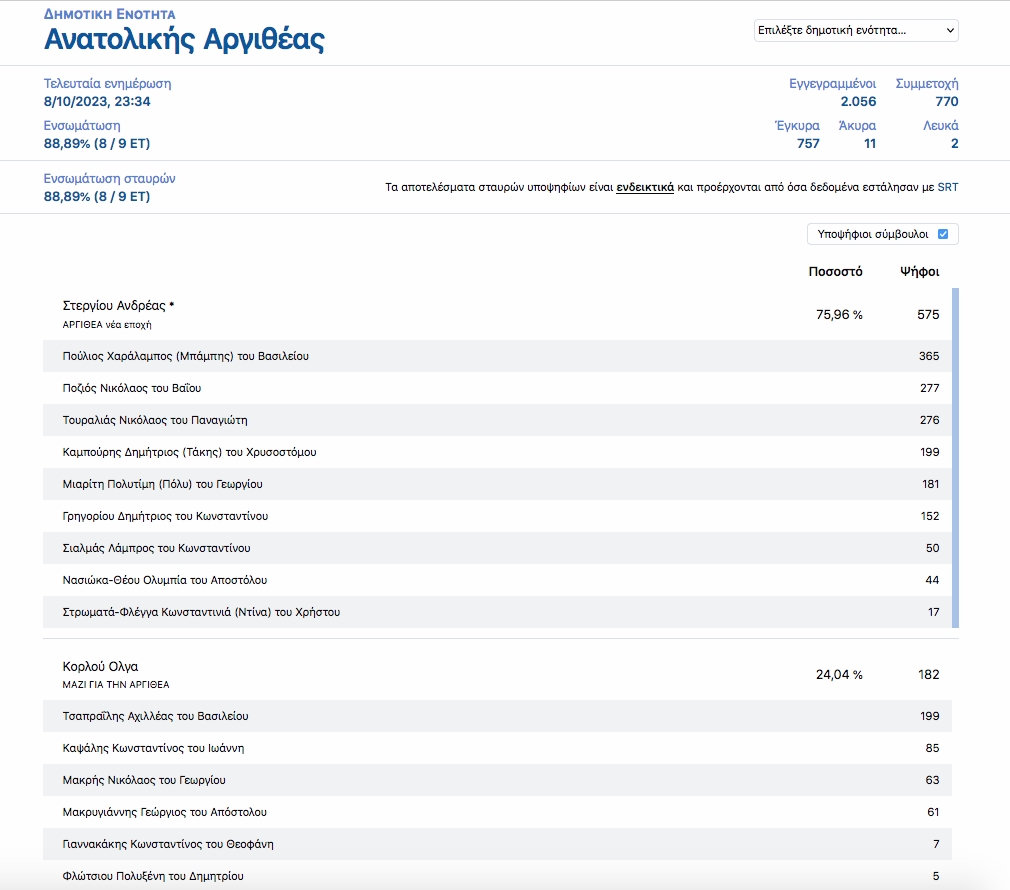Click the blue bar beside Στεργίου's list

(955, 458)
